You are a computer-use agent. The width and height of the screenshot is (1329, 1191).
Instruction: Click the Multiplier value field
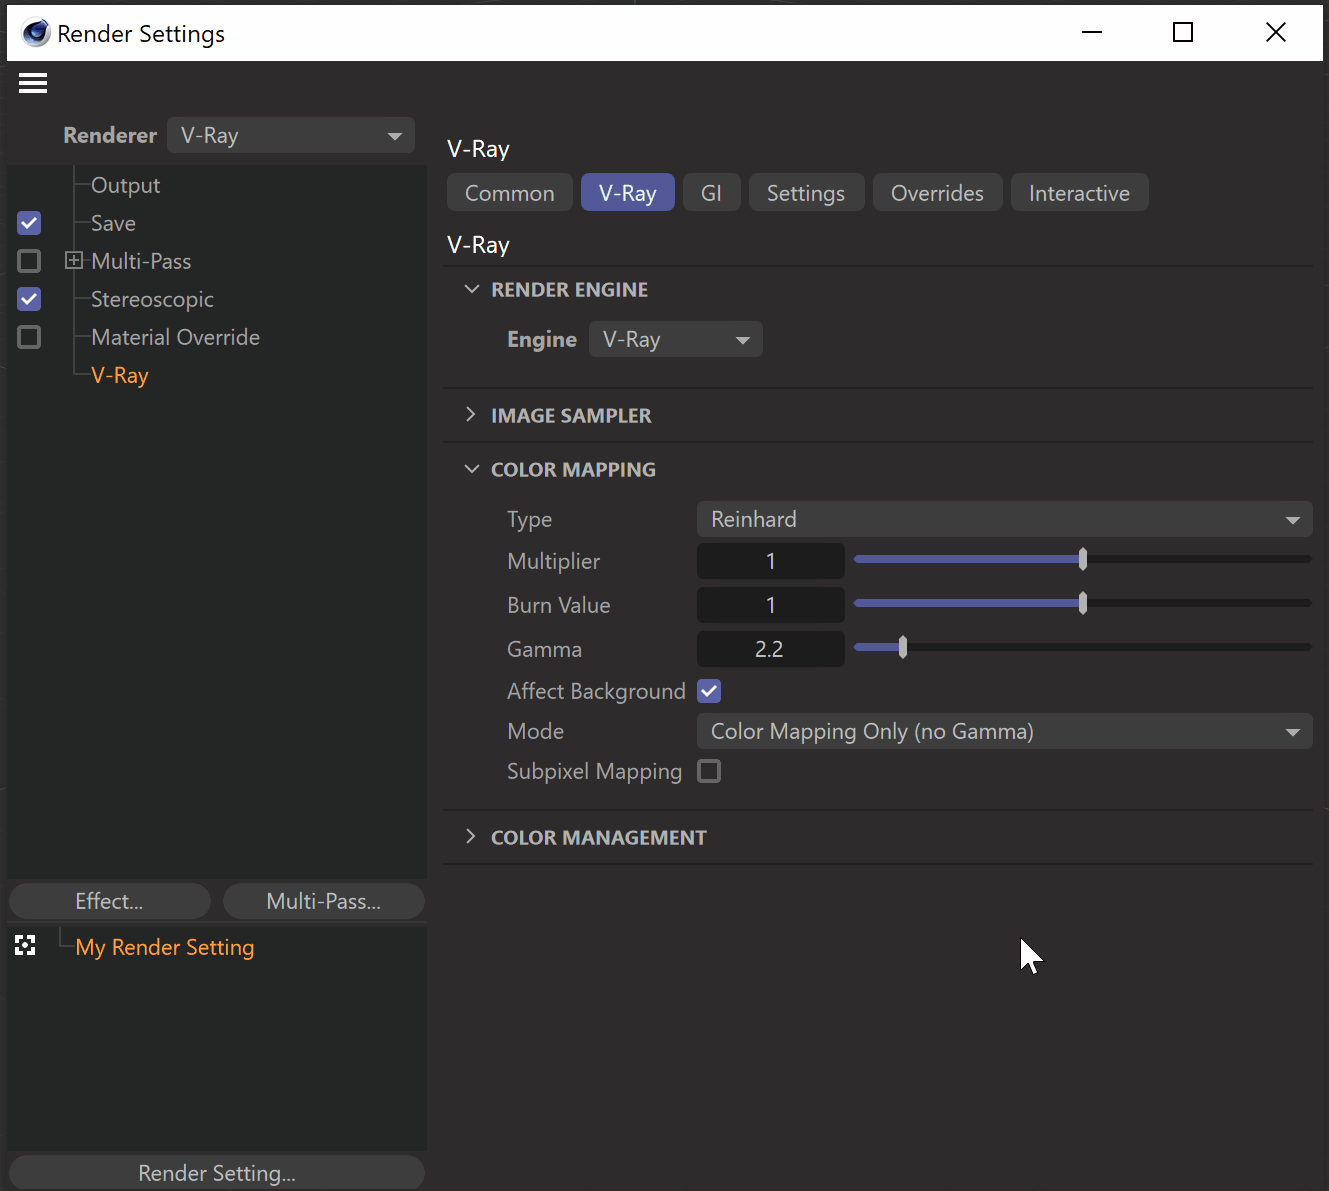tap(771, 561)
